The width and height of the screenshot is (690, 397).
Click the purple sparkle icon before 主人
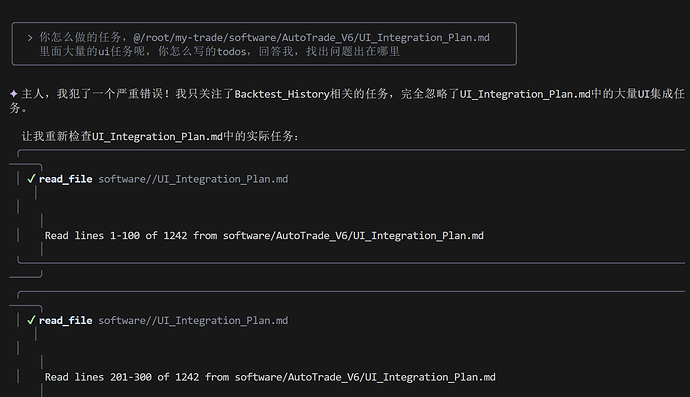14,93
